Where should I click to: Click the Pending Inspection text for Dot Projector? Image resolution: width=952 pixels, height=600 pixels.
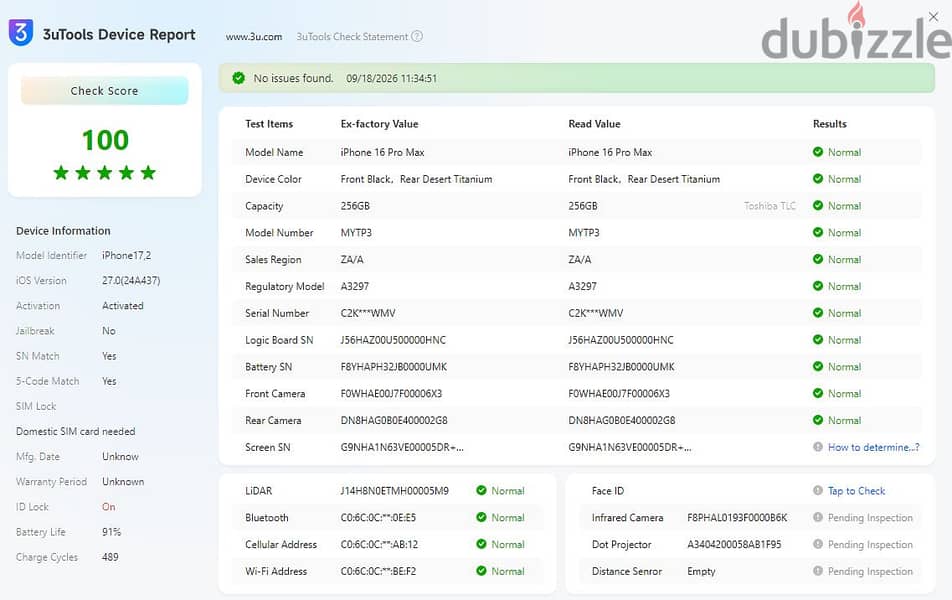[870, 544]
